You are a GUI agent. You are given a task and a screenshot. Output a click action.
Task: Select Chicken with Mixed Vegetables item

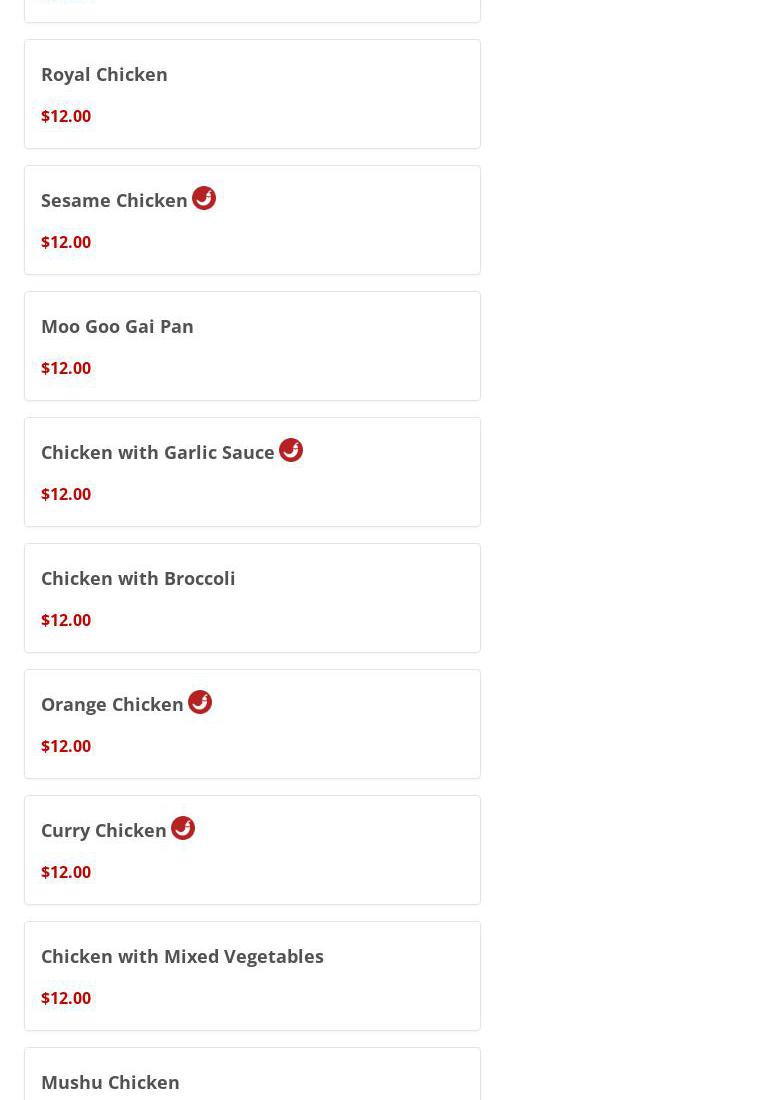(x=182, y=957)
